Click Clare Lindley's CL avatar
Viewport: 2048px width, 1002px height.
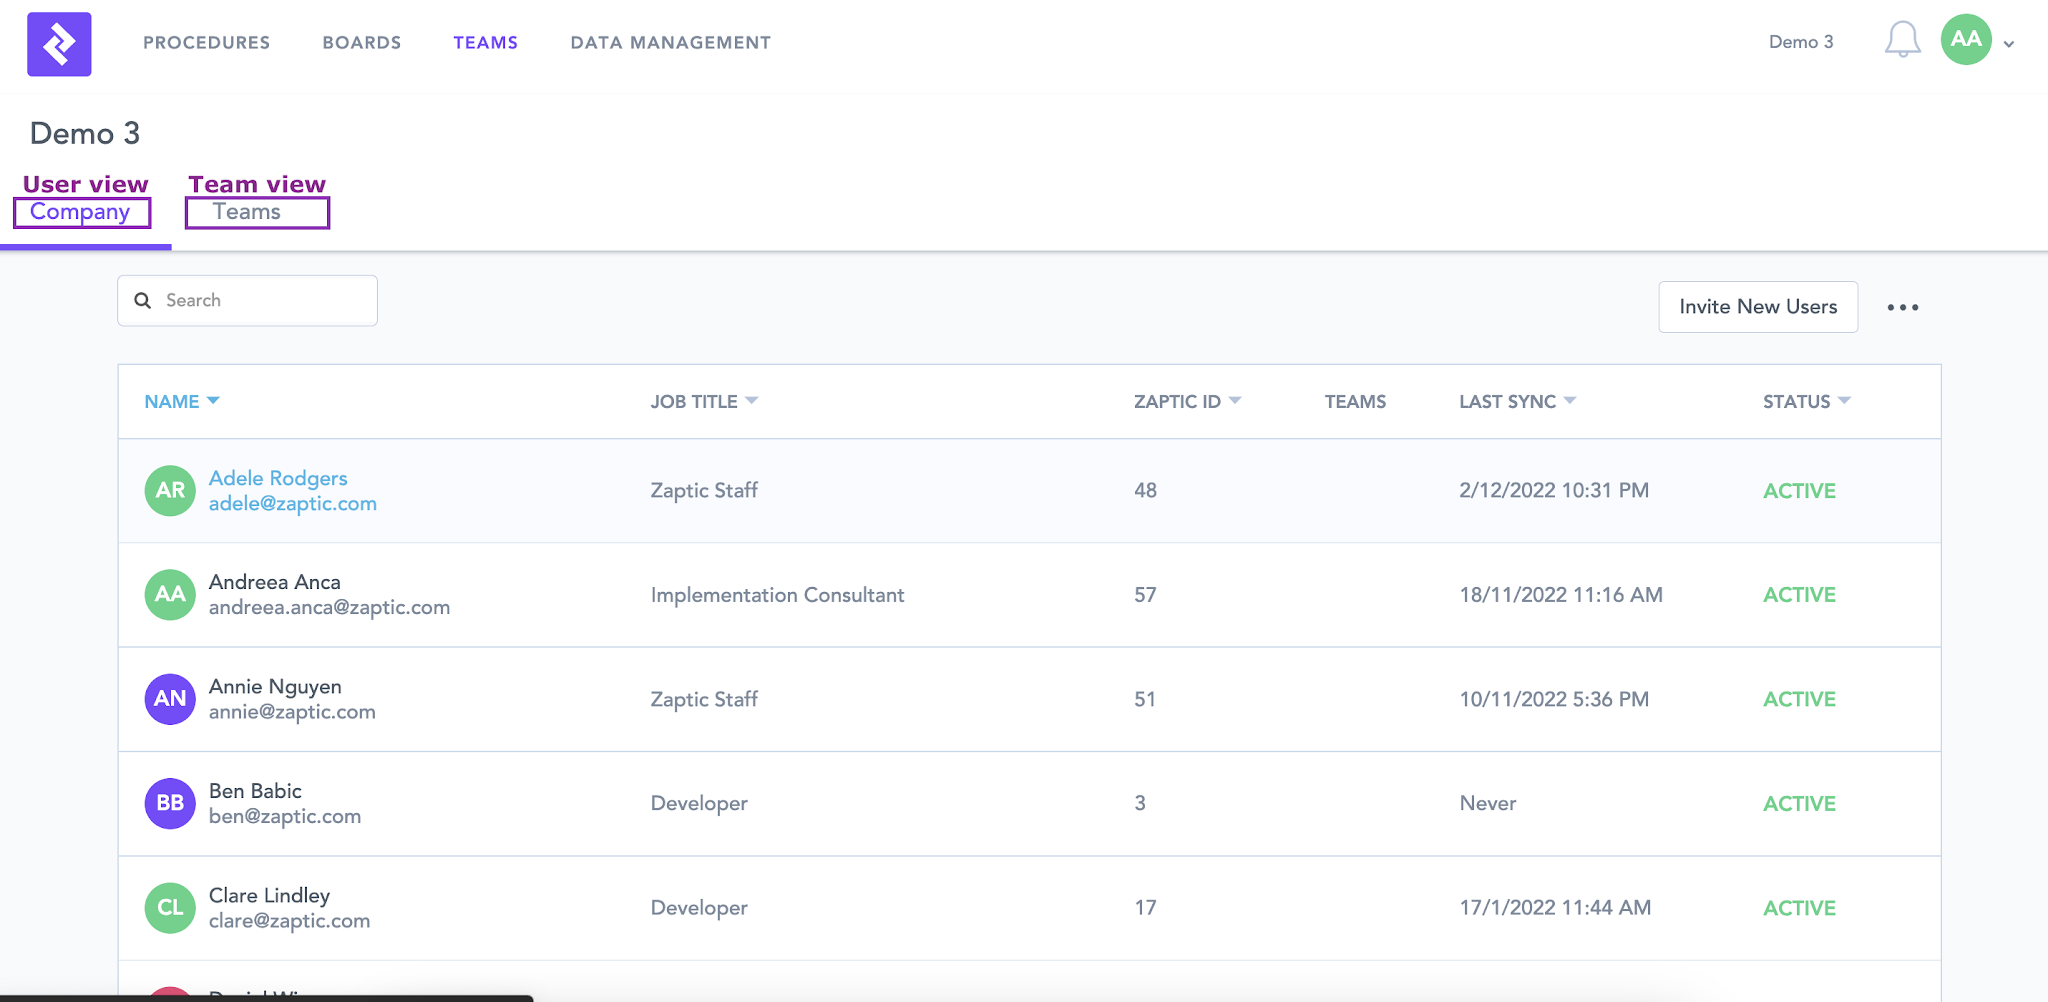(170, 907)
